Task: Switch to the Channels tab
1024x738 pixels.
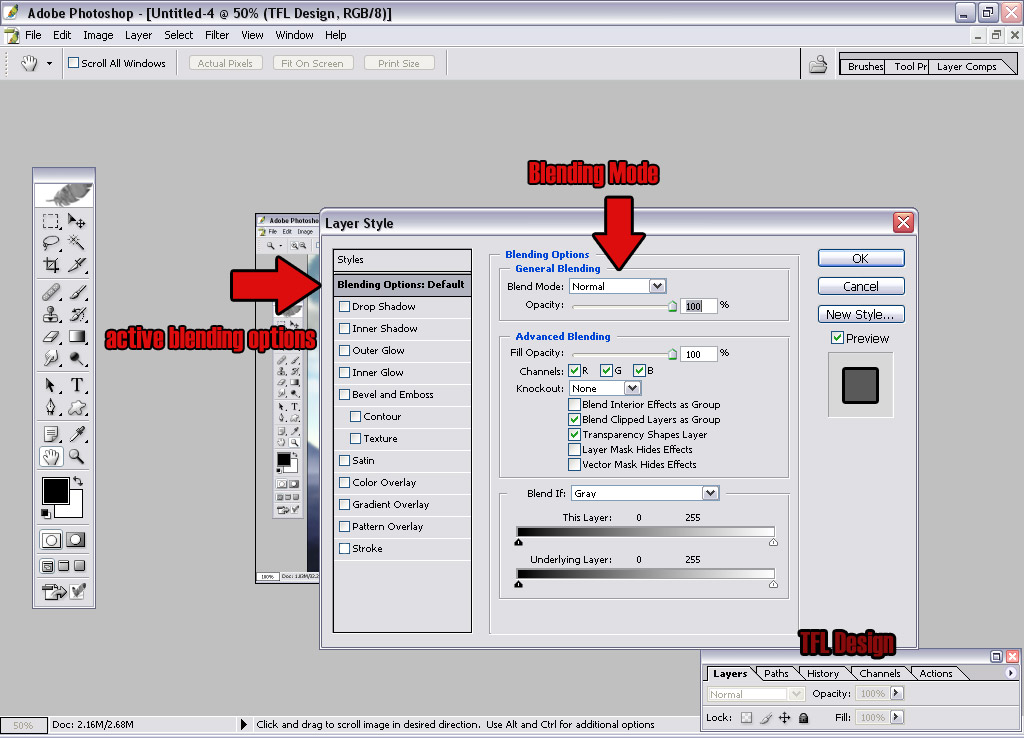Action: coord(879,673)
